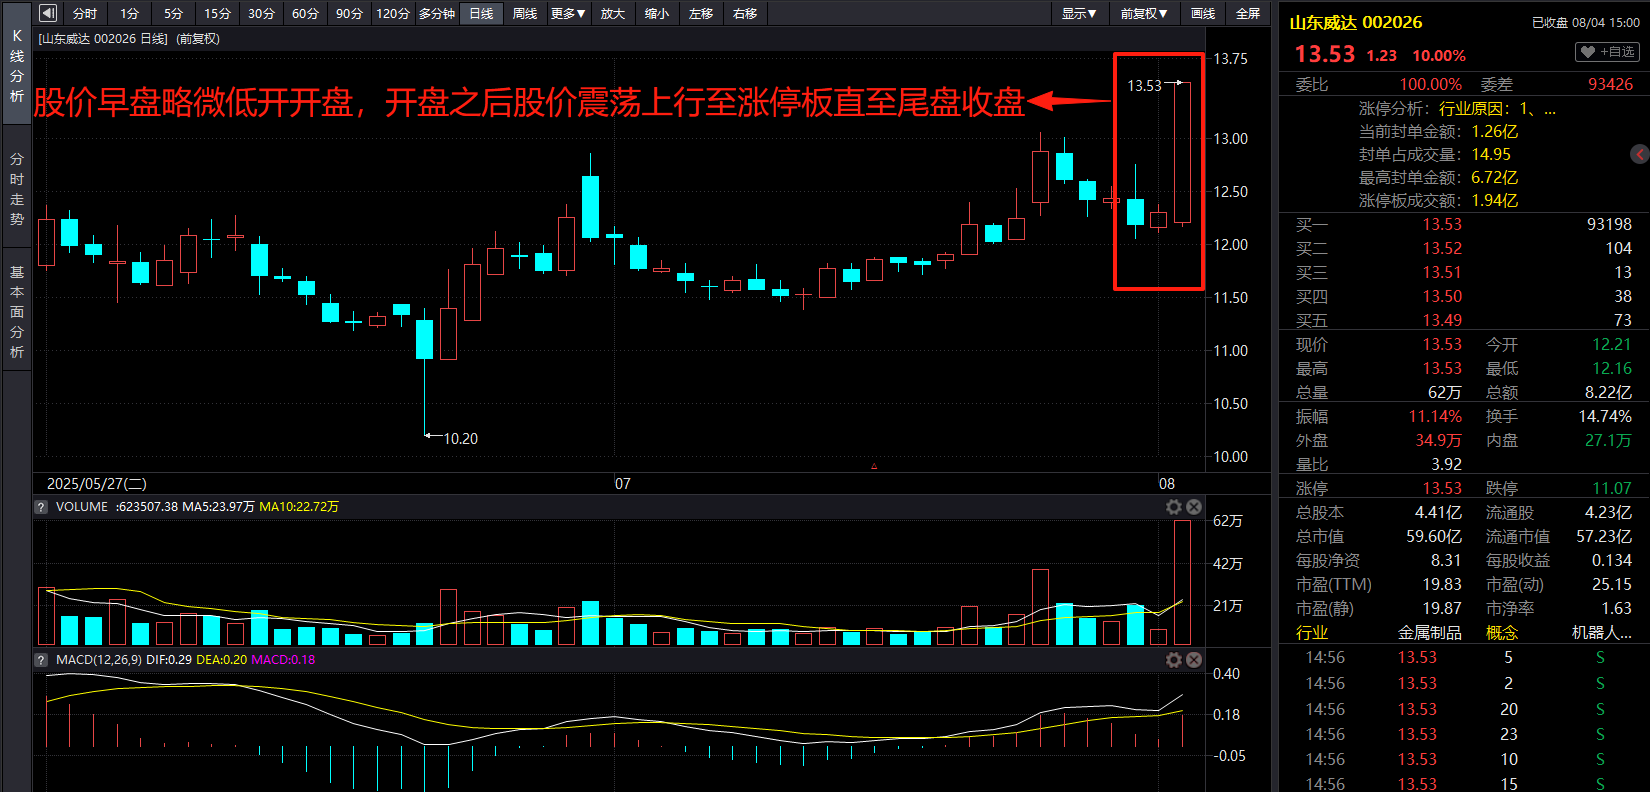The width and height of the screenshot is (1650, 792).
Task: Open the 分时走势 sidebar tab
Action: coord(17,189)
